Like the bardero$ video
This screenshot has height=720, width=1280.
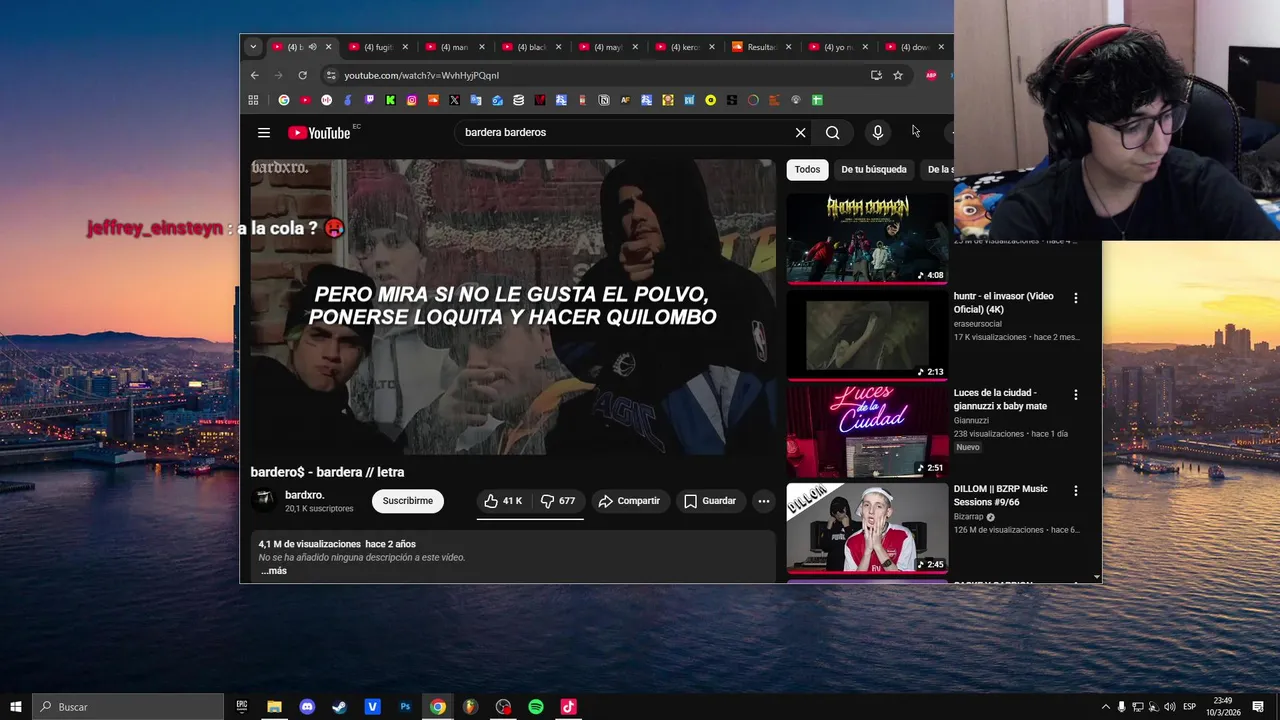click(x=503, y=501)
